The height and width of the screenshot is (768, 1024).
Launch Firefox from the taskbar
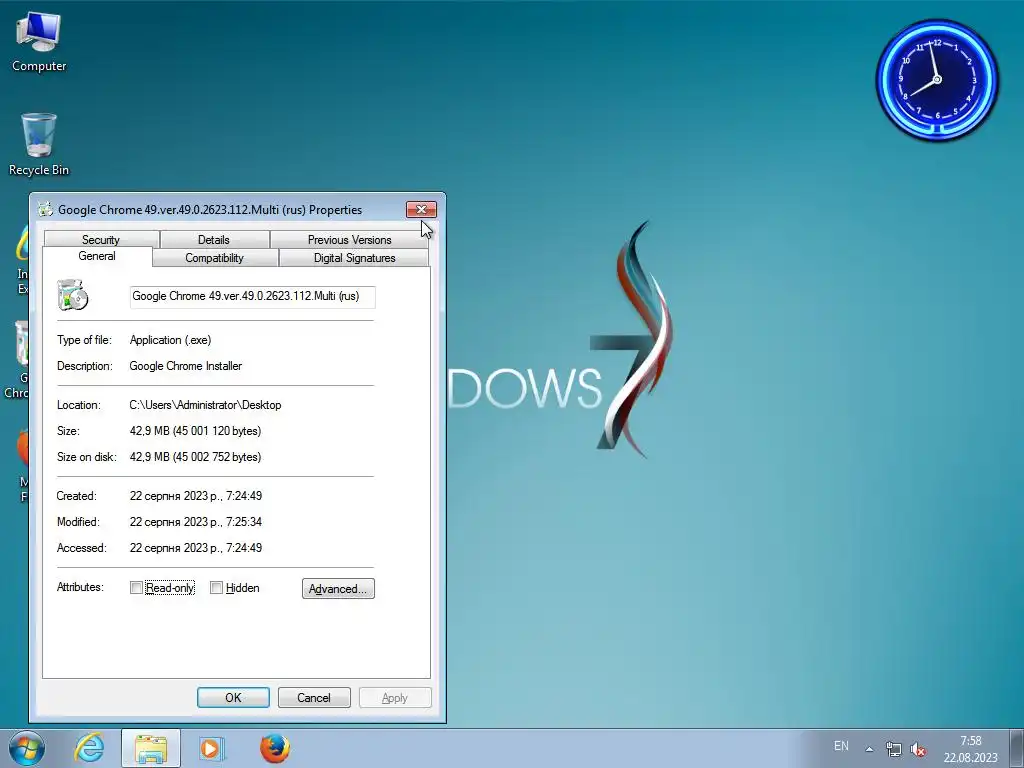click(274, 748)
